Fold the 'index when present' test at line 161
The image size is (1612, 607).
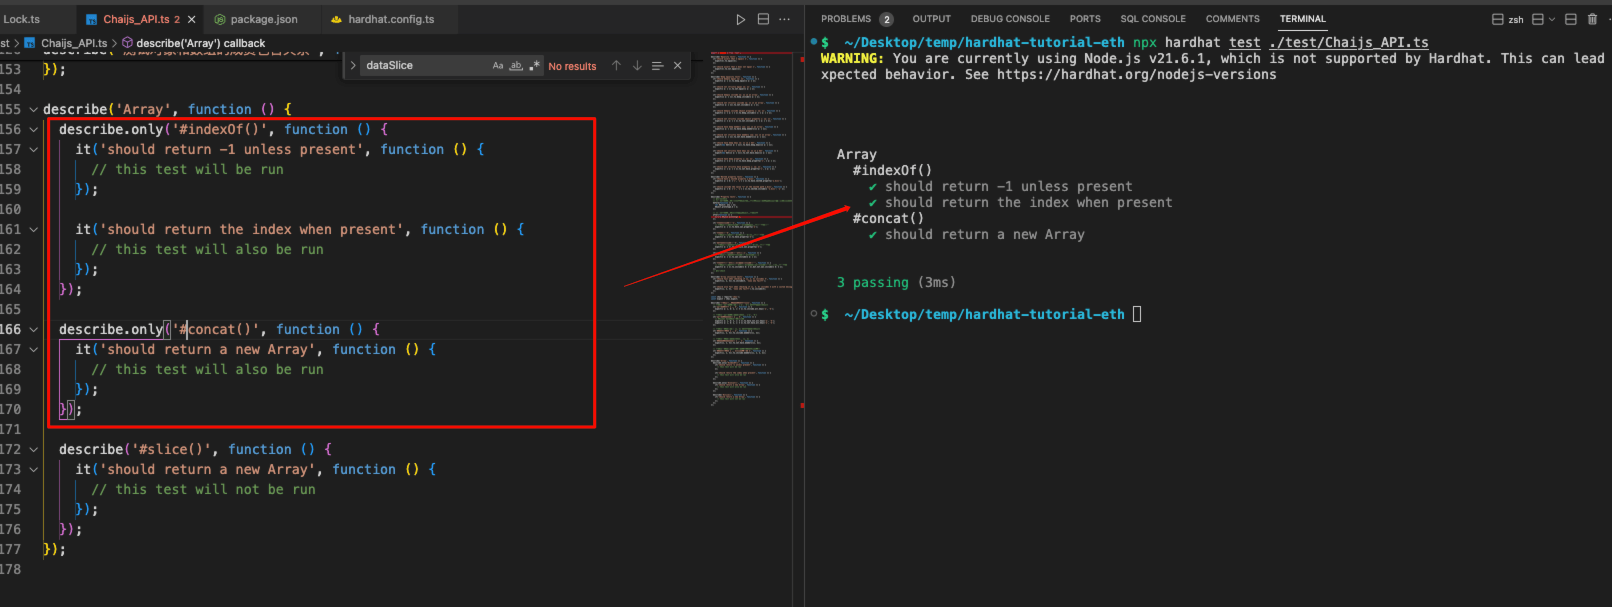click(x=34, y=230)
